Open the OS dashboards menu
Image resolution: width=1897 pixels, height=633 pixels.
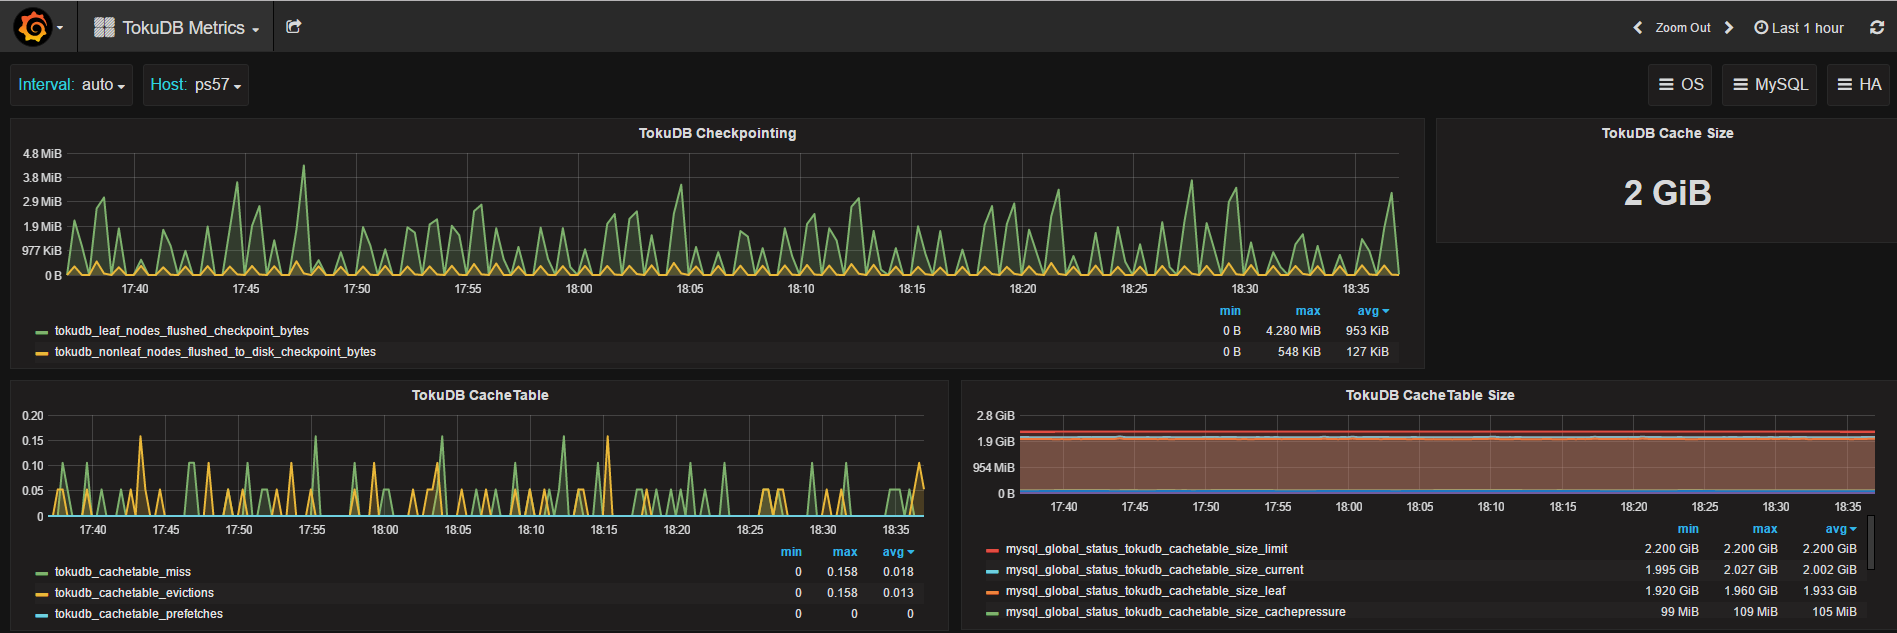pyautogui.click(x=1680, y=85)
